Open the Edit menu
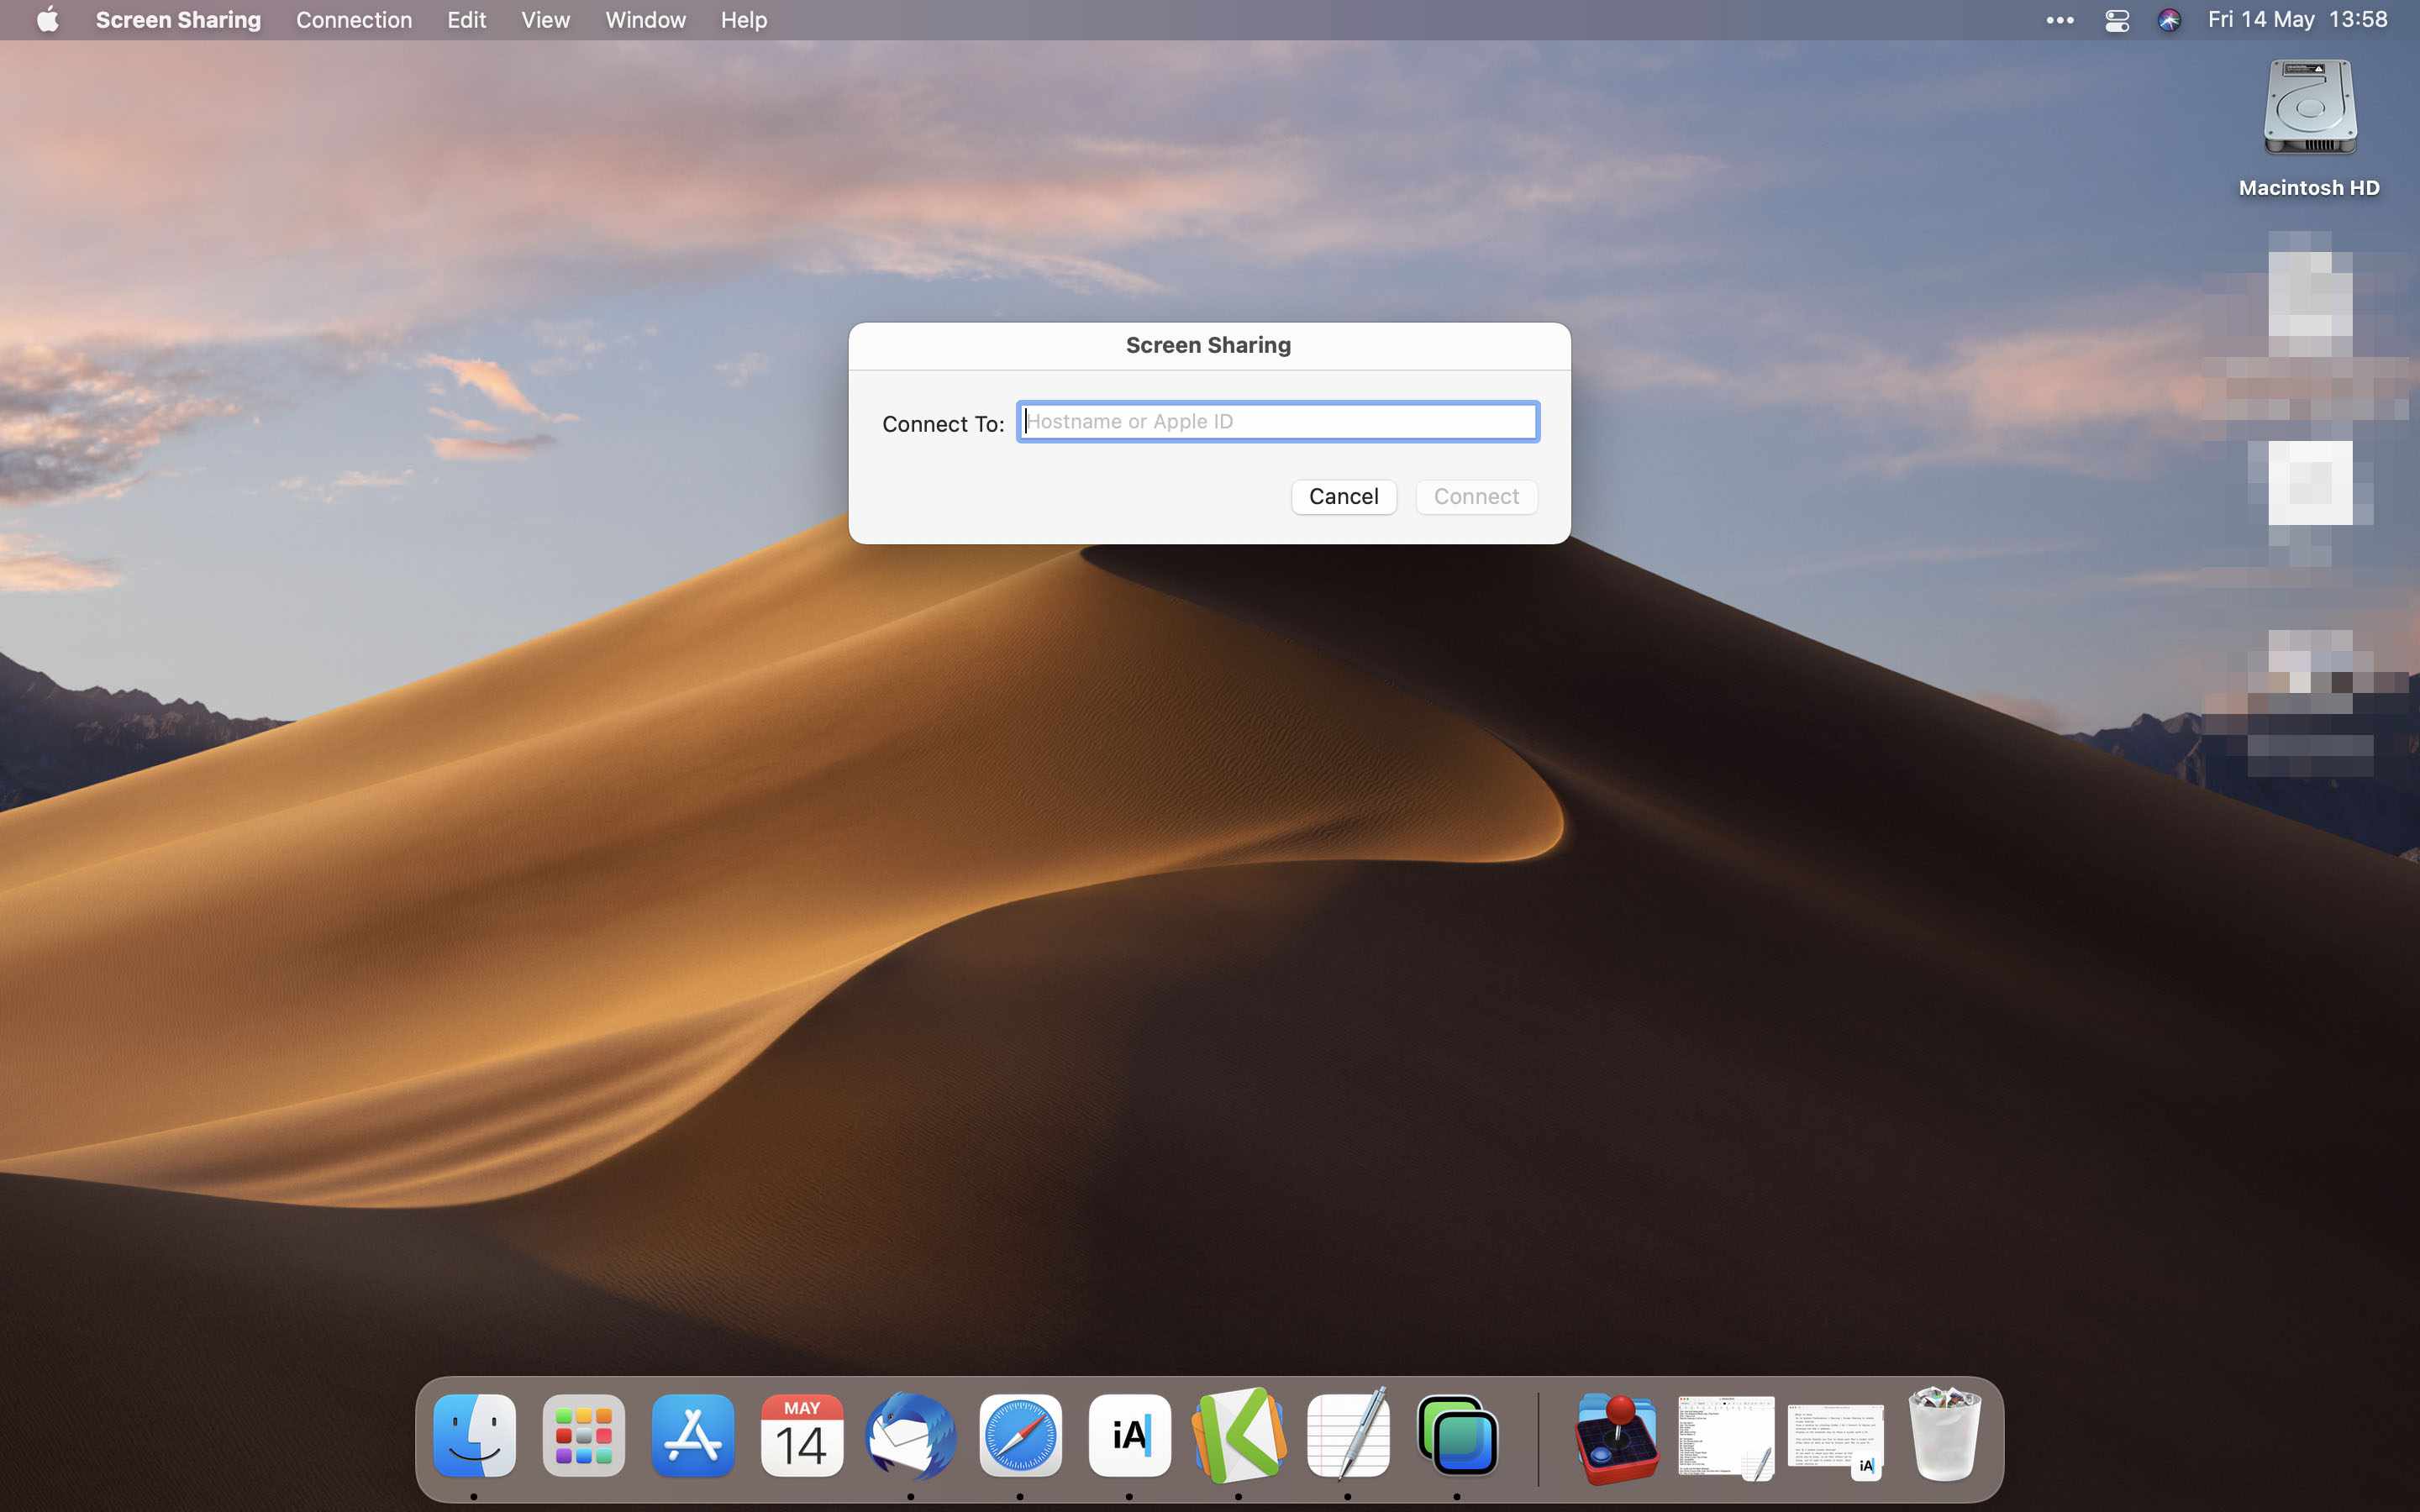The width and height of the screenshot is (2420, 1512). click(466, 20)
